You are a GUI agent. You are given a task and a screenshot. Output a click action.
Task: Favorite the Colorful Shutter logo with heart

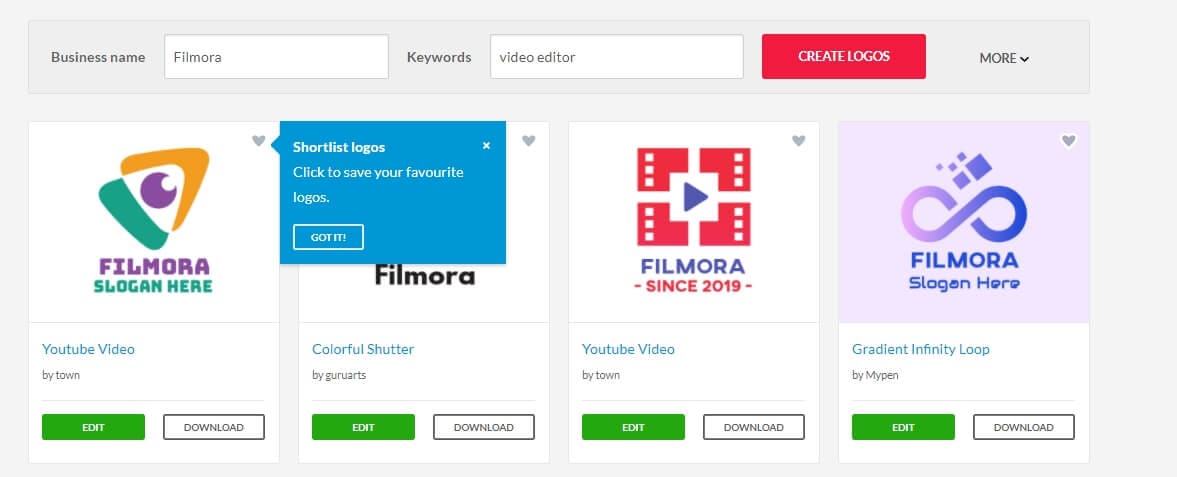click(528, 140)
